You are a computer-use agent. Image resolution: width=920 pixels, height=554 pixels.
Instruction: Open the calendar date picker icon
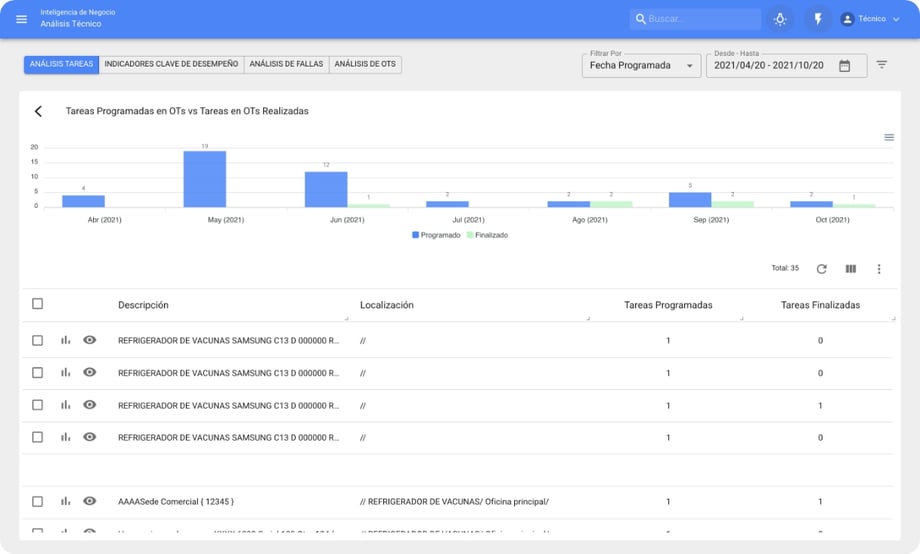844,66
